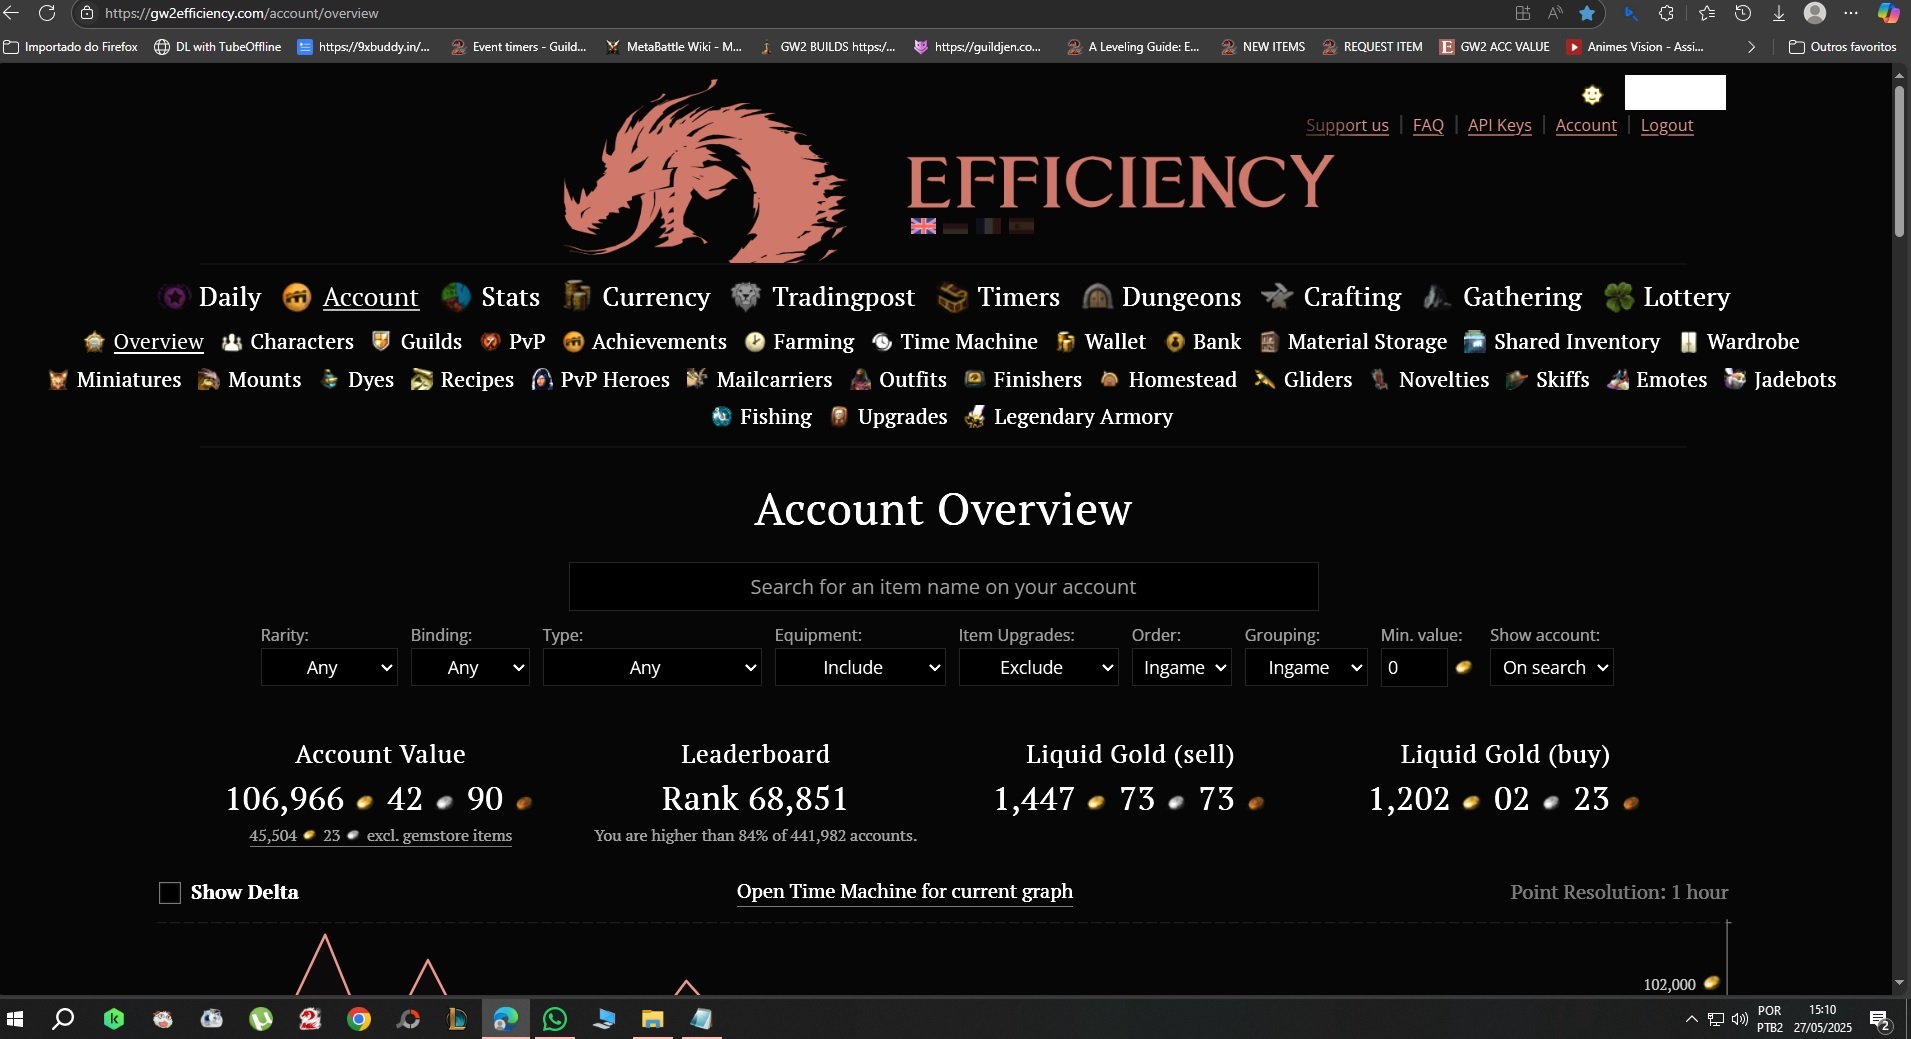Click the Legendary Armory icon
Viewport: 1911px width, 1039px height.
point(975,417)
